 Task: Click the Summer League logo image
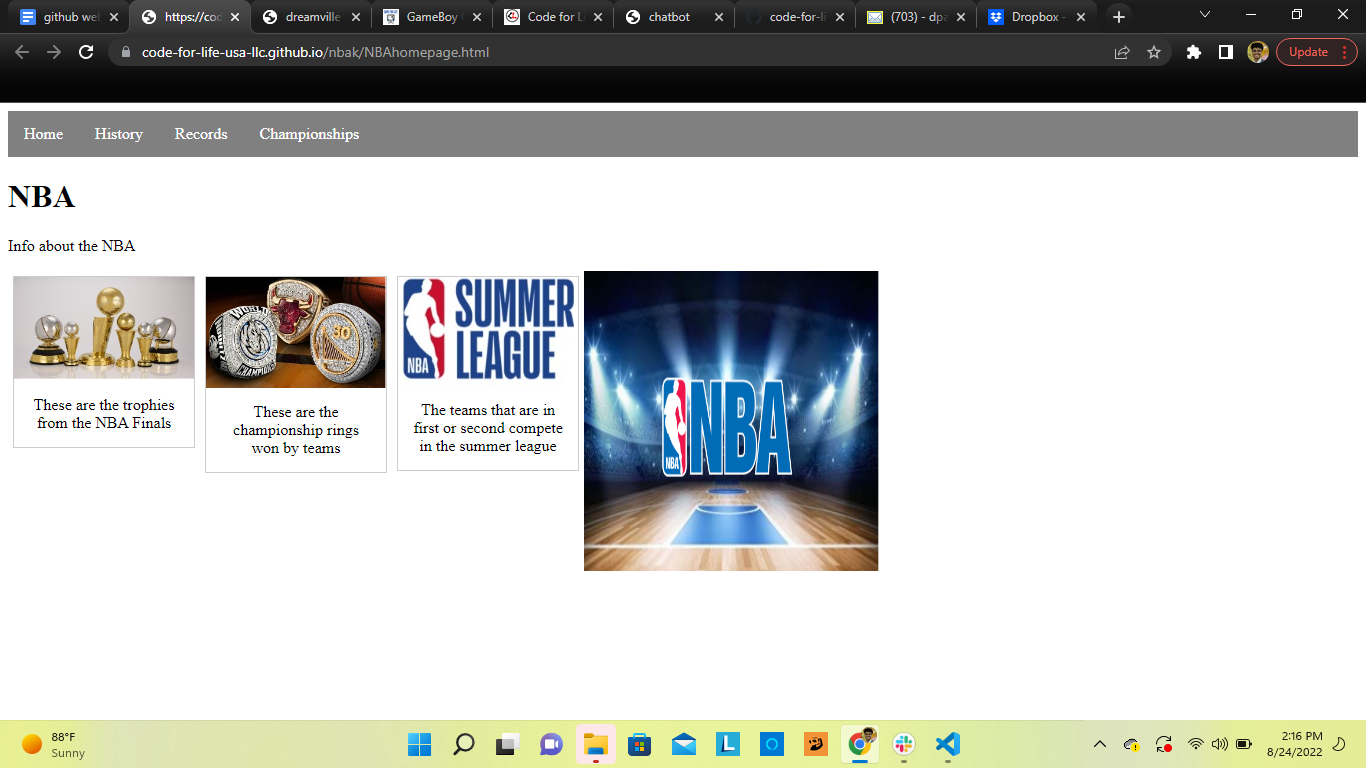pyautogui.click(x=488, y=330)
